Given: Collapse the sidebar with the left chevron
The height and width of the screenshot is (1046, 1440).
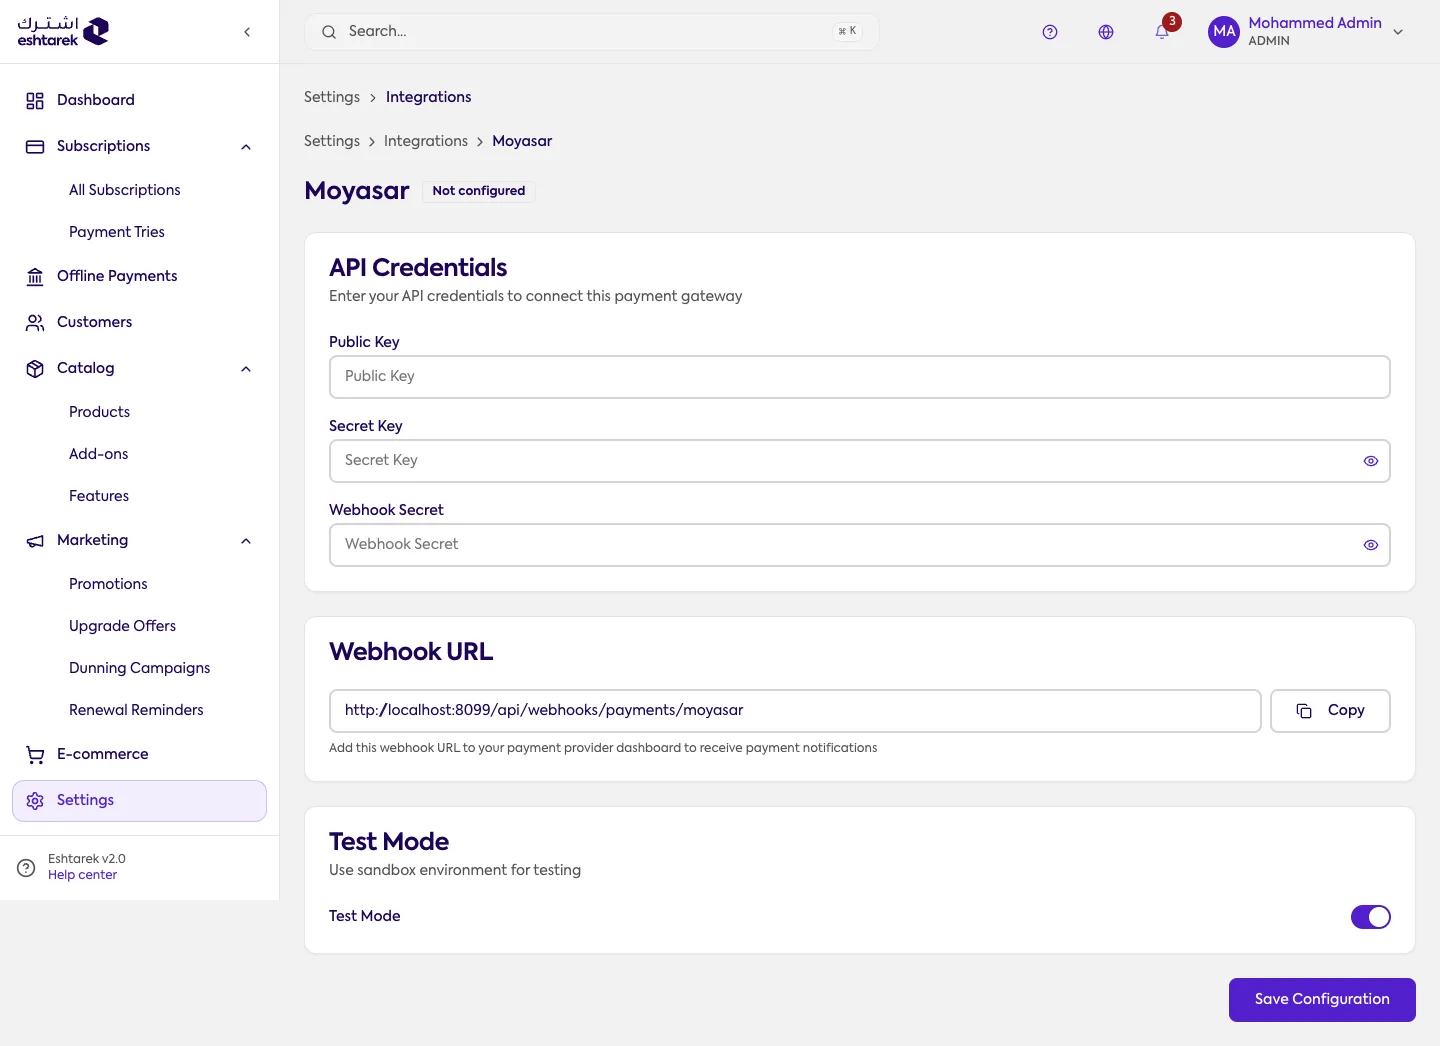Looking at the screenshot, I should (x=247, y=32).
